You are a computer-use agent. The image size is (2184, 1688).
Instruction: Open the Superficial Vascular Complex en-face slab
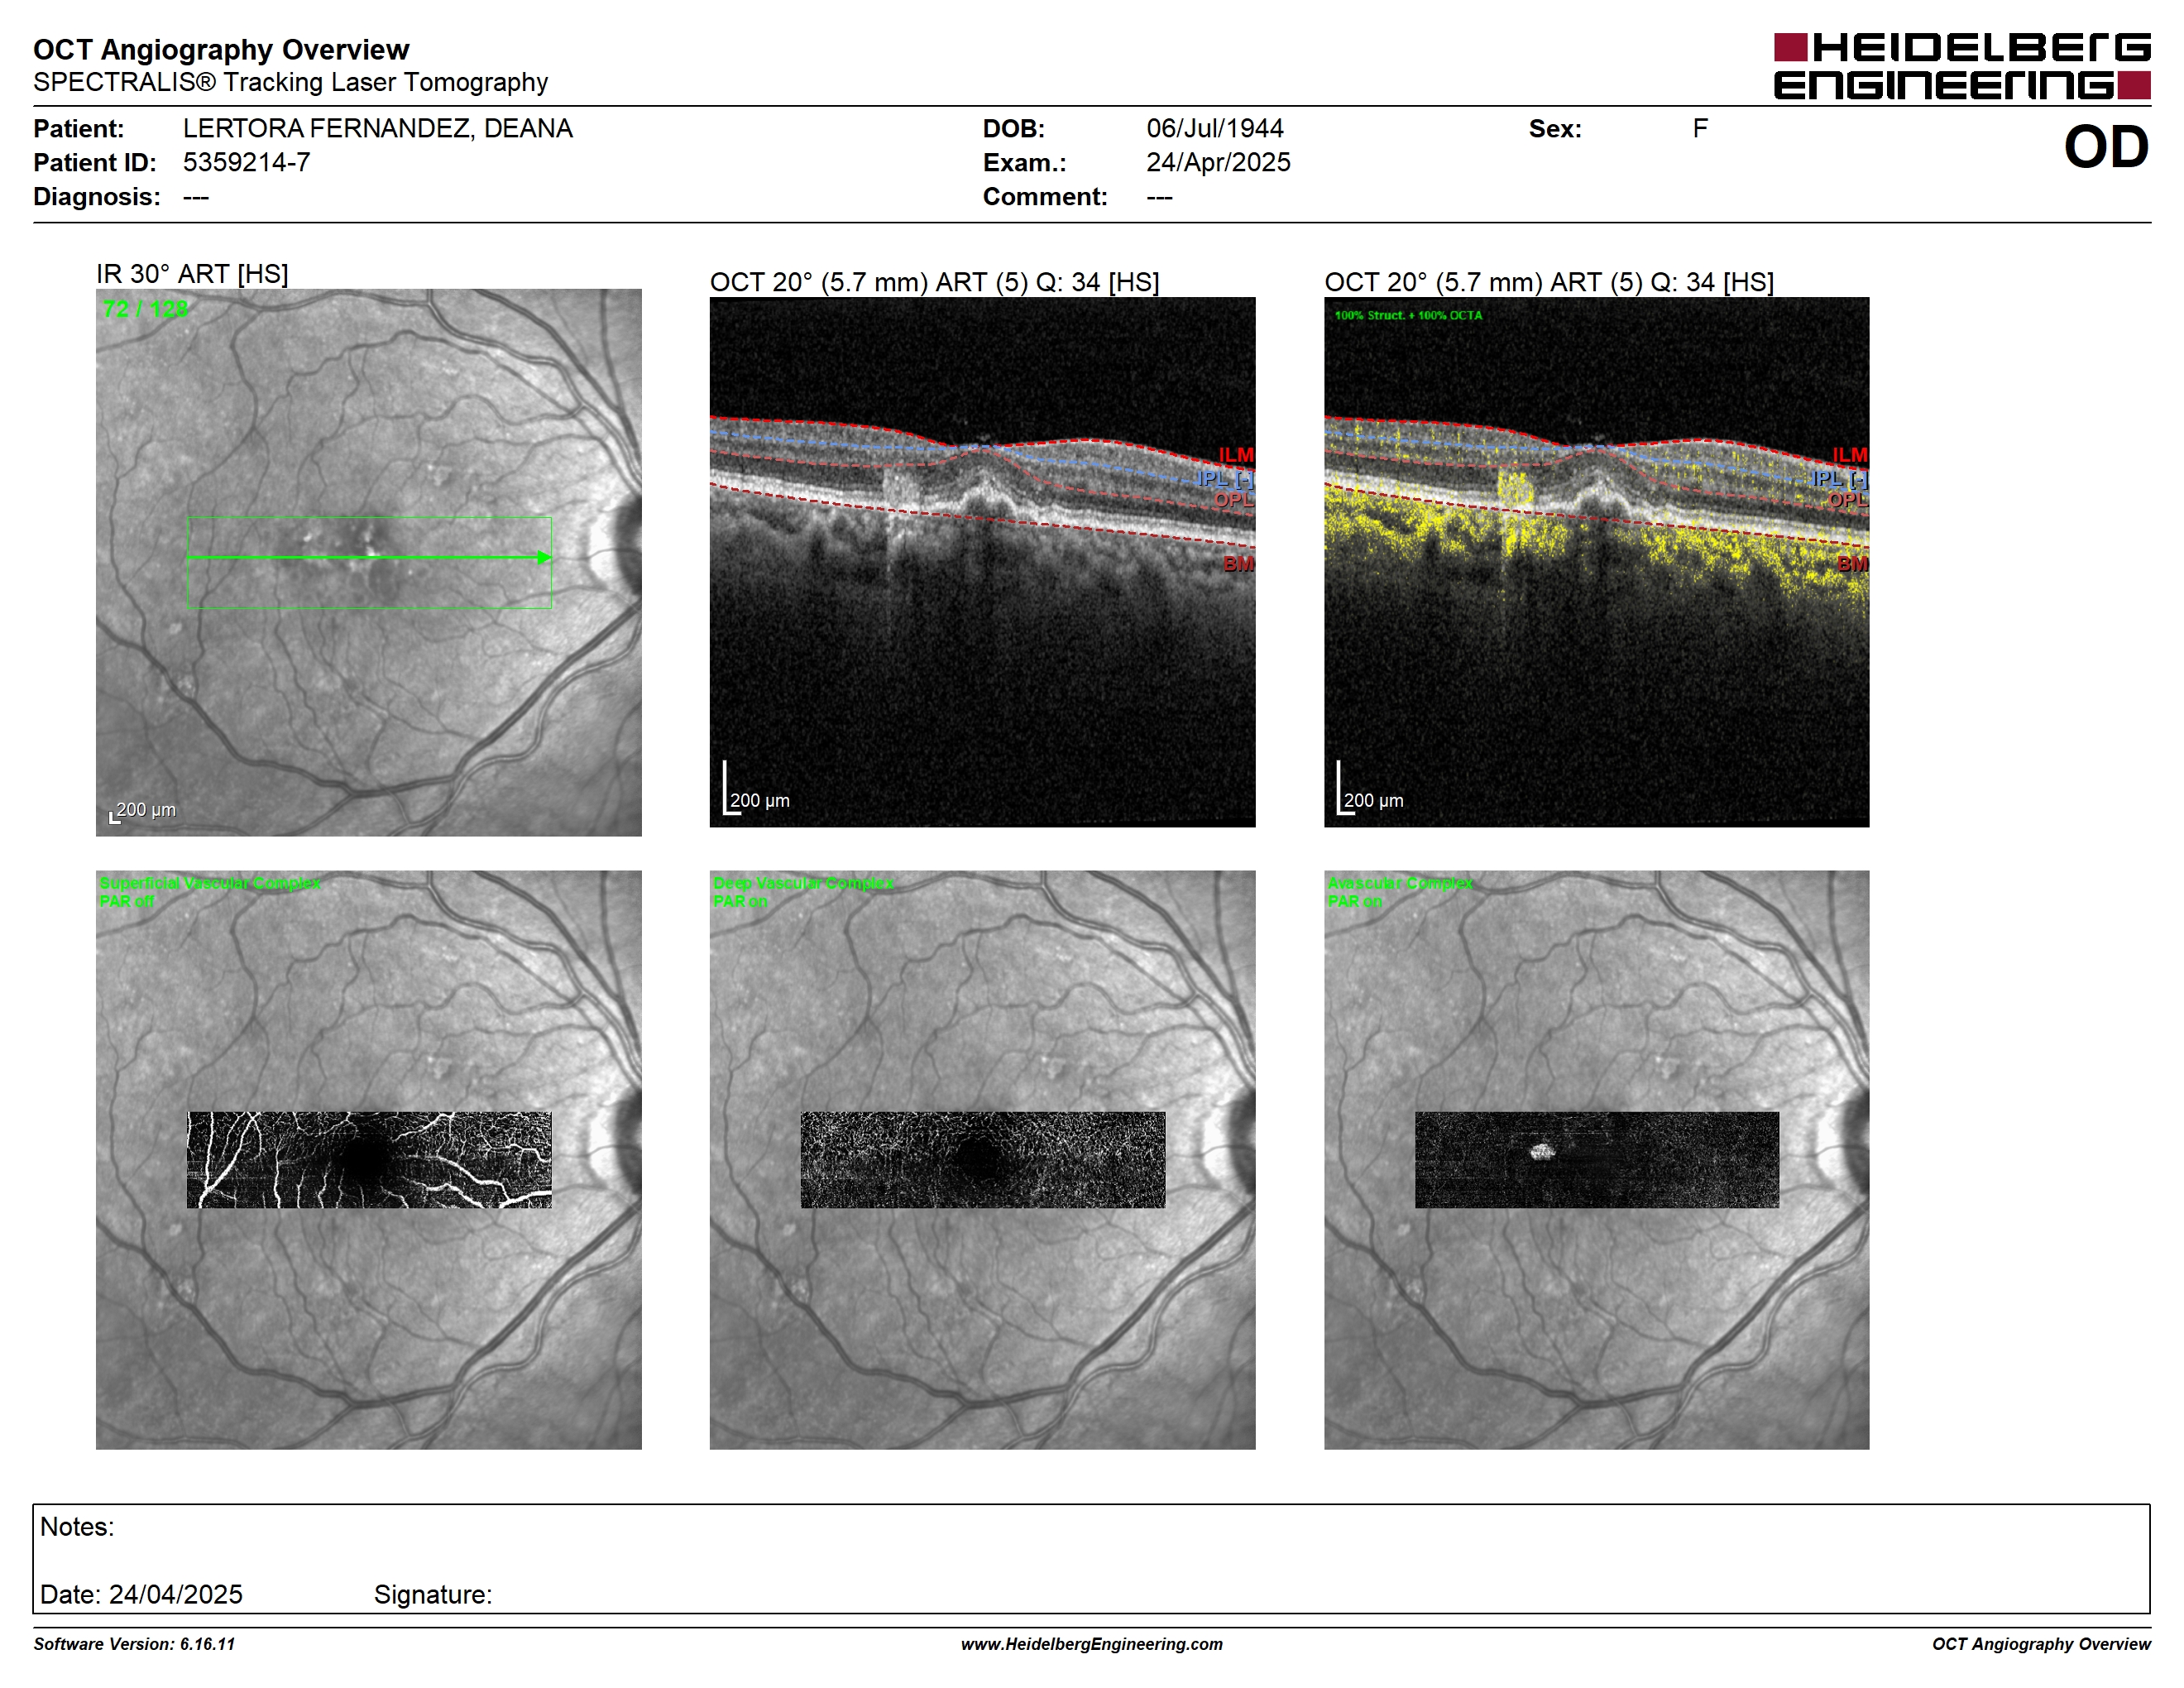369,1159
